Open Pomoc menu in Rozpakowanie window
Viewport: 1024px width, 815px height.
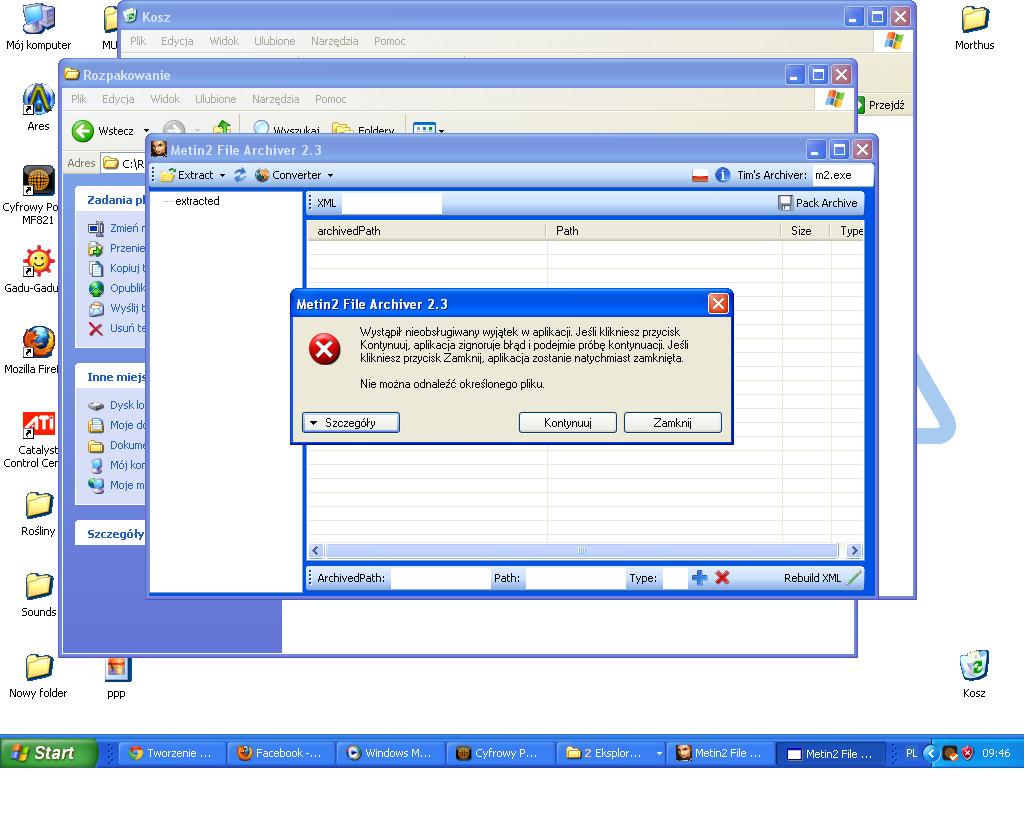pos(330,99)
